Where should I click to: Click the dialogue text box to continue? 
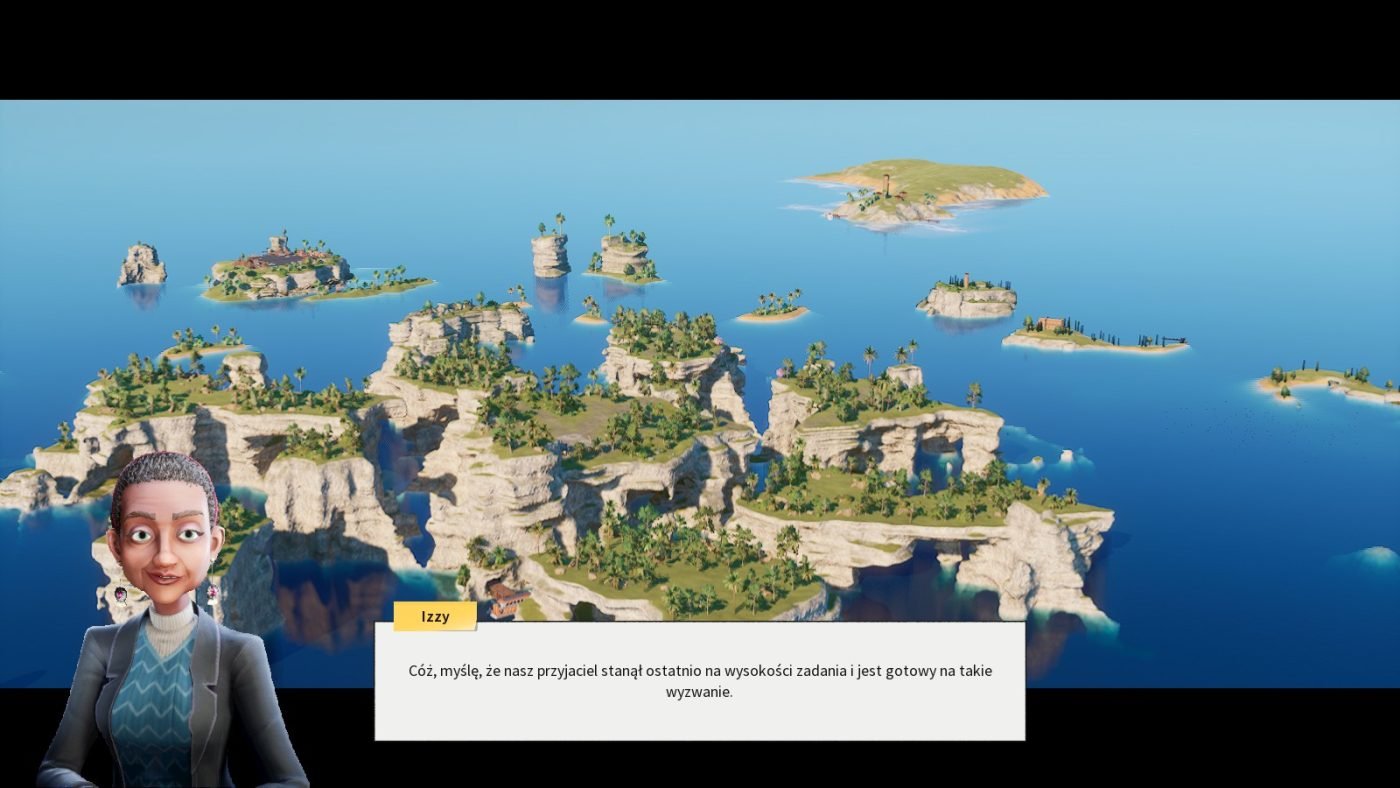point(700,681)
